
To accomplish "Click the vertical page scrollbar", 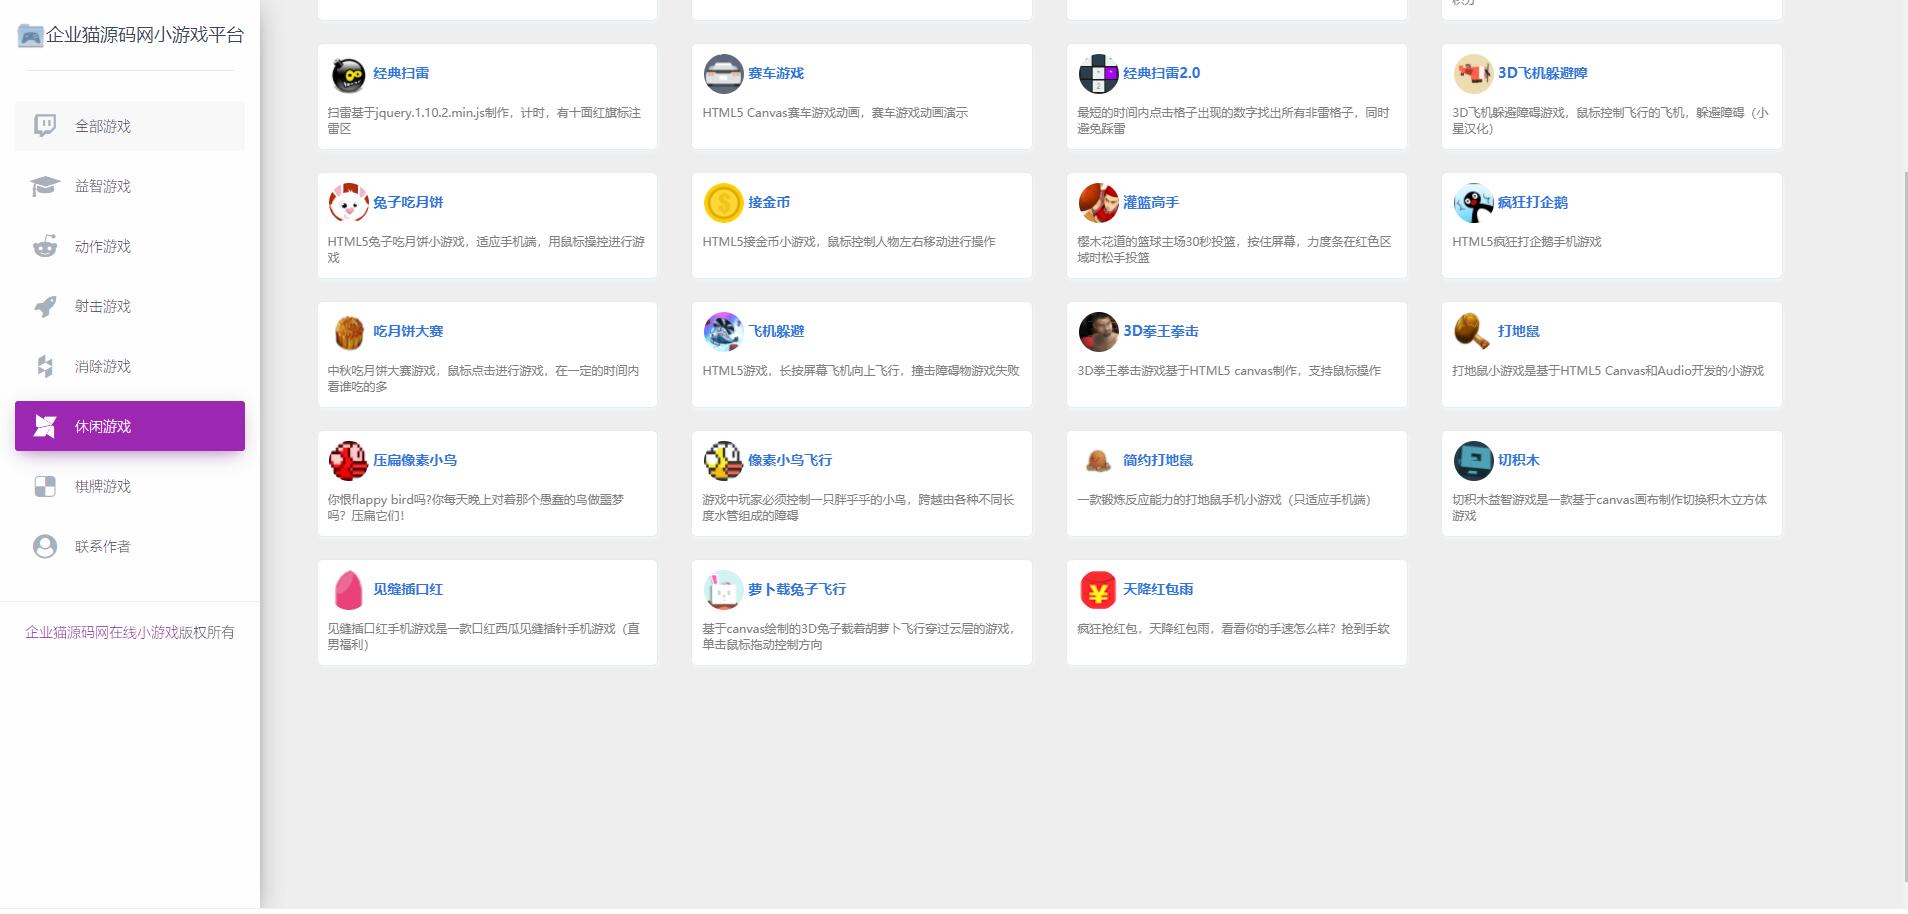I will click(1903, 500).
